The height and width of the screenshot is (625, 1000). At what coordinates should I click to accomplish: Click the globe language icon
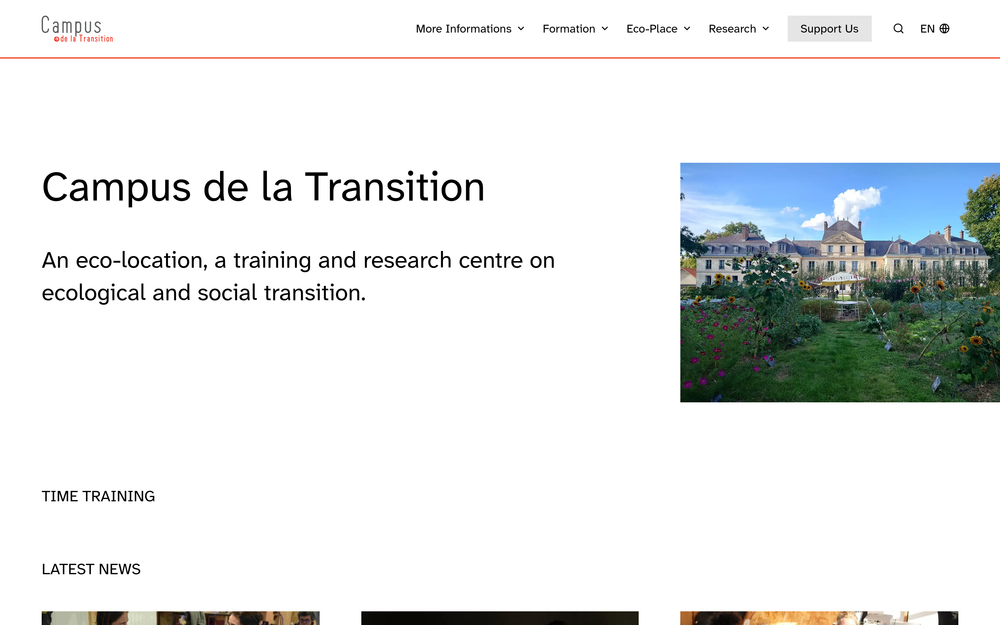pos(945,29)
